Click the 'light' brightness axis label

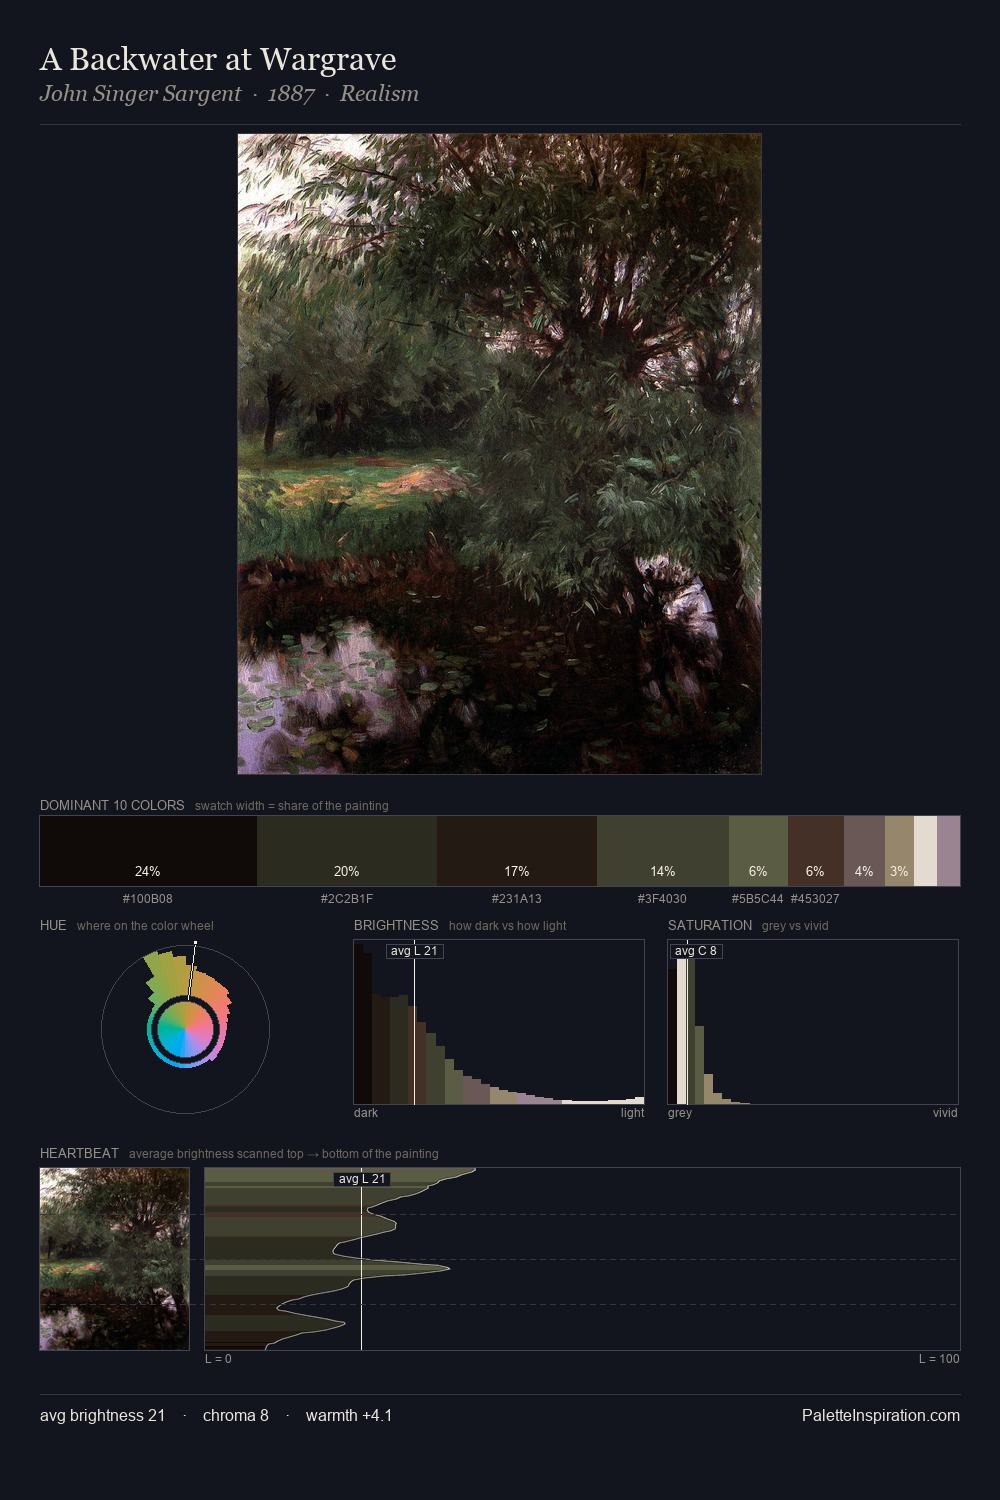(x=632, y=1113)
